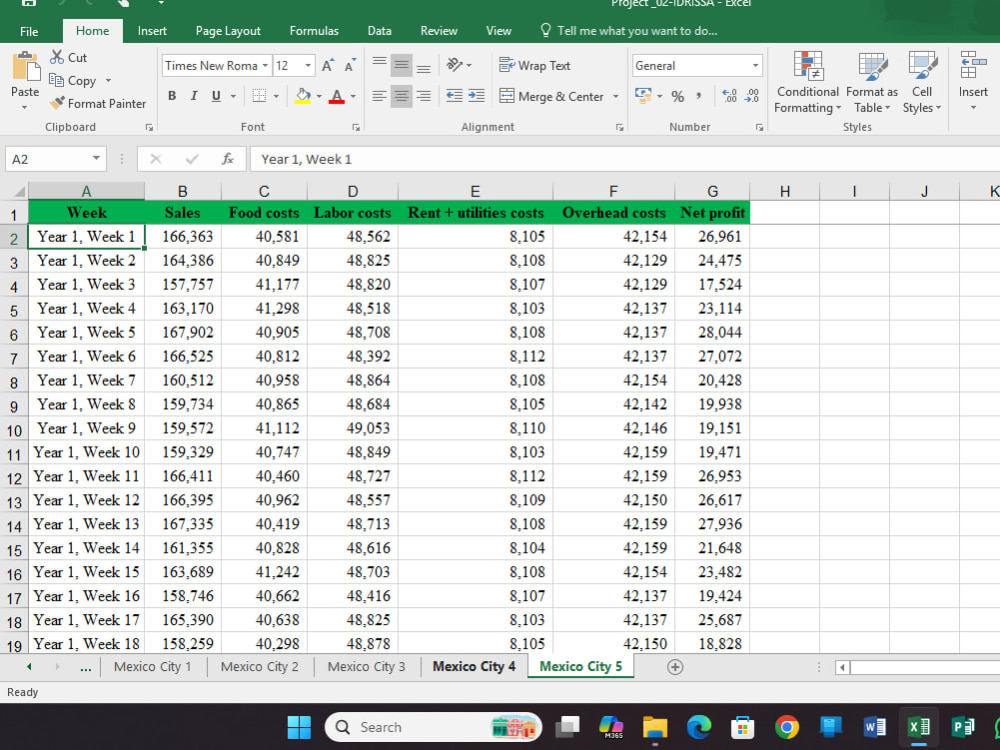This screenshot has height=750, width=1000.
Task: Switch to Data tab
Action: 379,31
